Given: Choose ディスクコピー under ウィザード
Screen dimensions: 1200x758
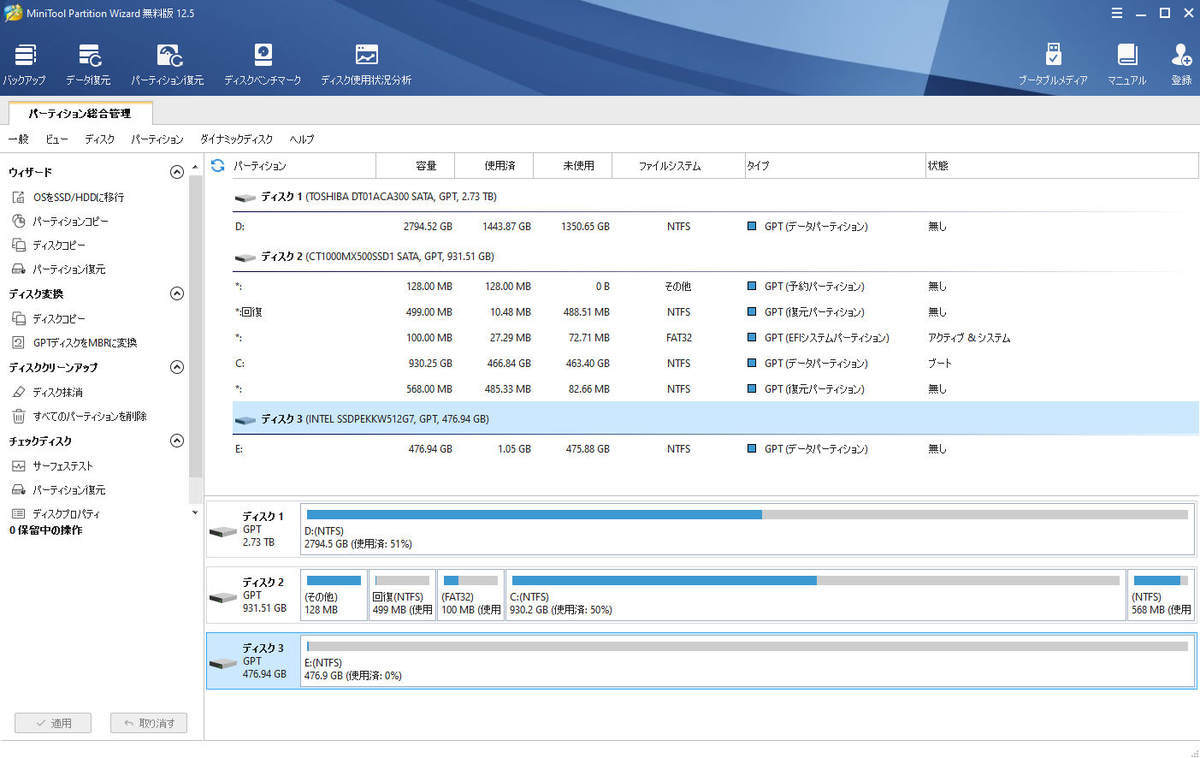Looking at the screenshot, I should (x=49, y=245).
